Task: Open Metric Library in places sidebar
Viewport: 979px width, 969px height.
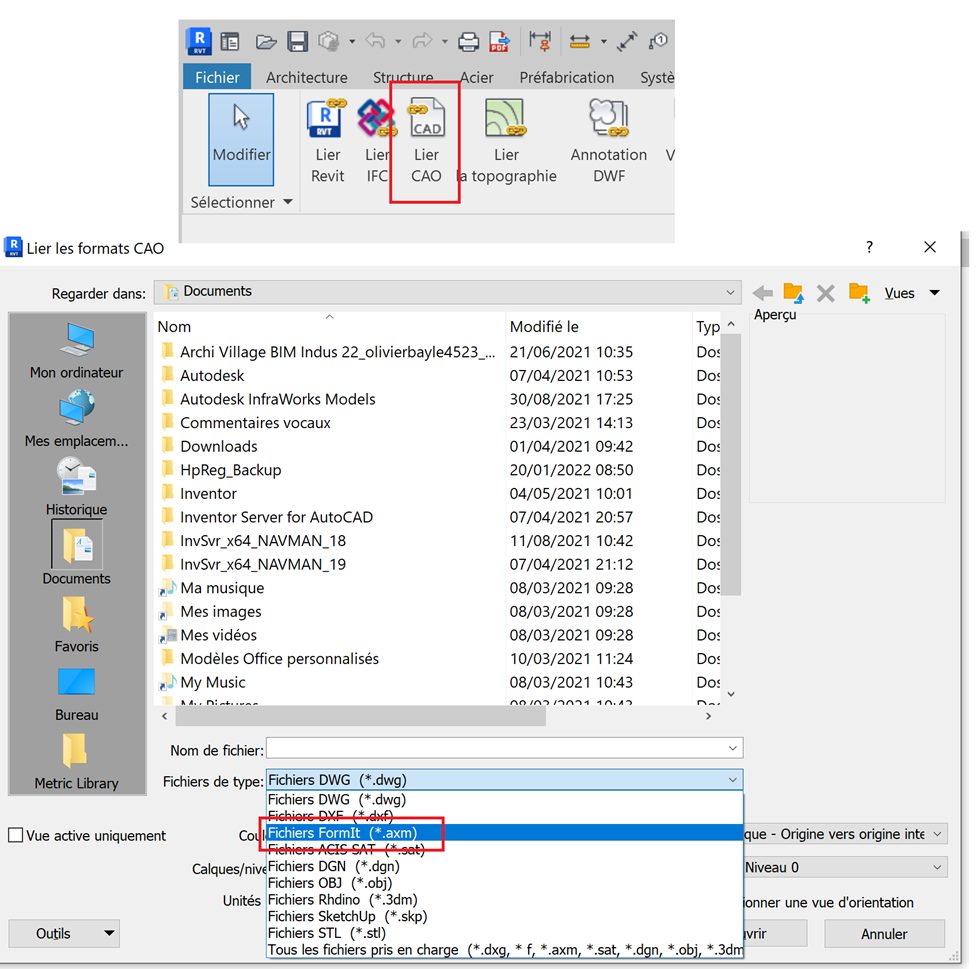Action: coord(76,761)
